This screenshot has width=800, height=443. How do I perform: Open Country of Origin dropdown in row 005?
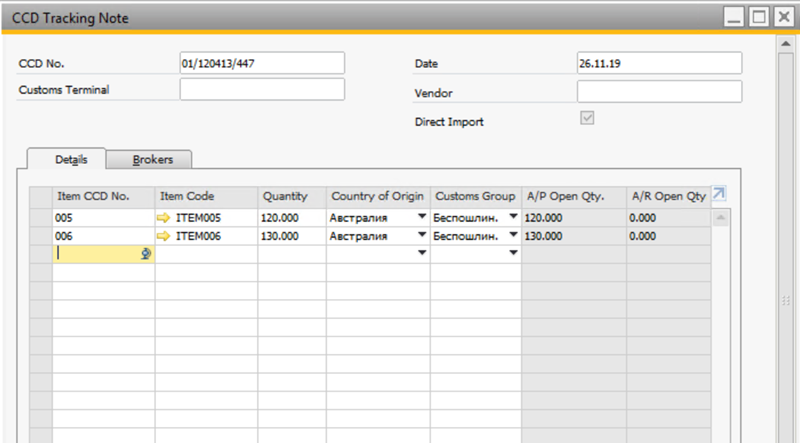point(422,216)
